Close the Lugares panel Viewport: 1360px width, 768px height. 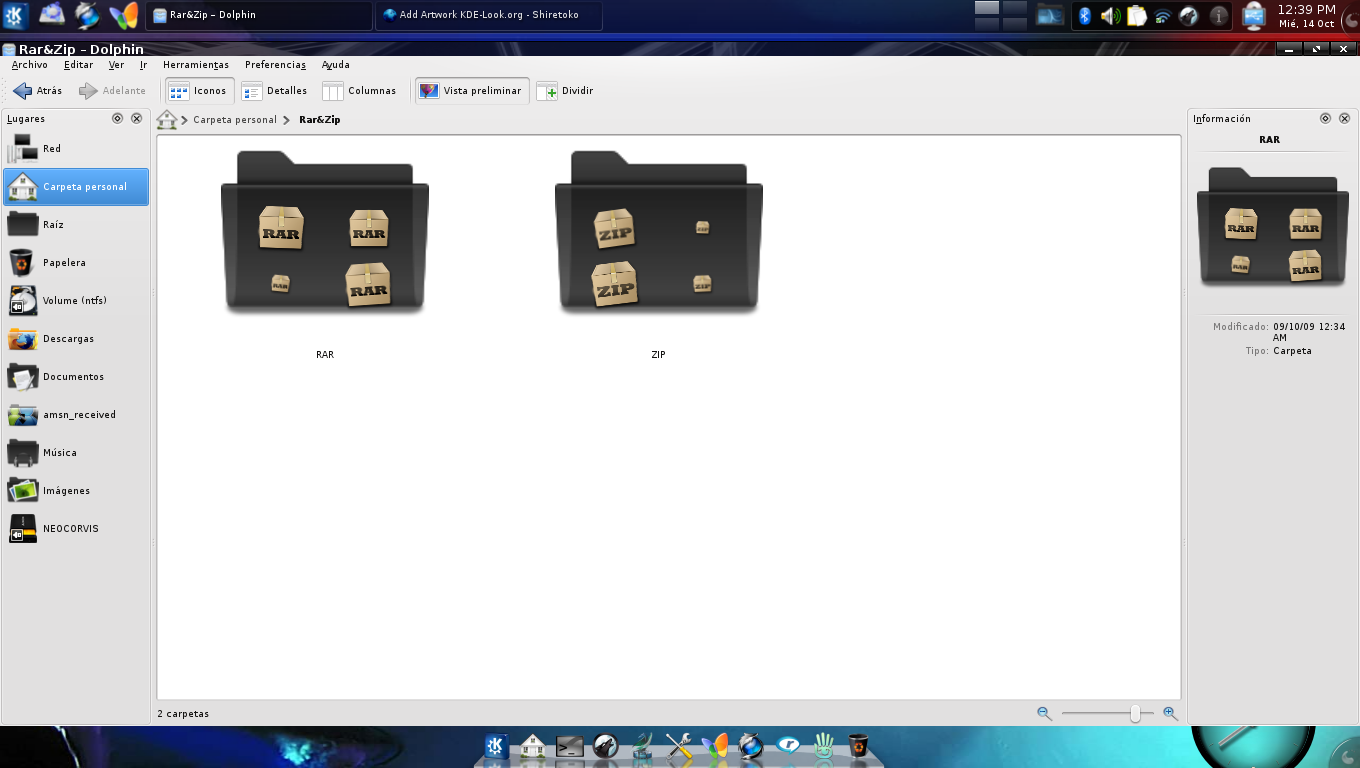click(137, 118)
